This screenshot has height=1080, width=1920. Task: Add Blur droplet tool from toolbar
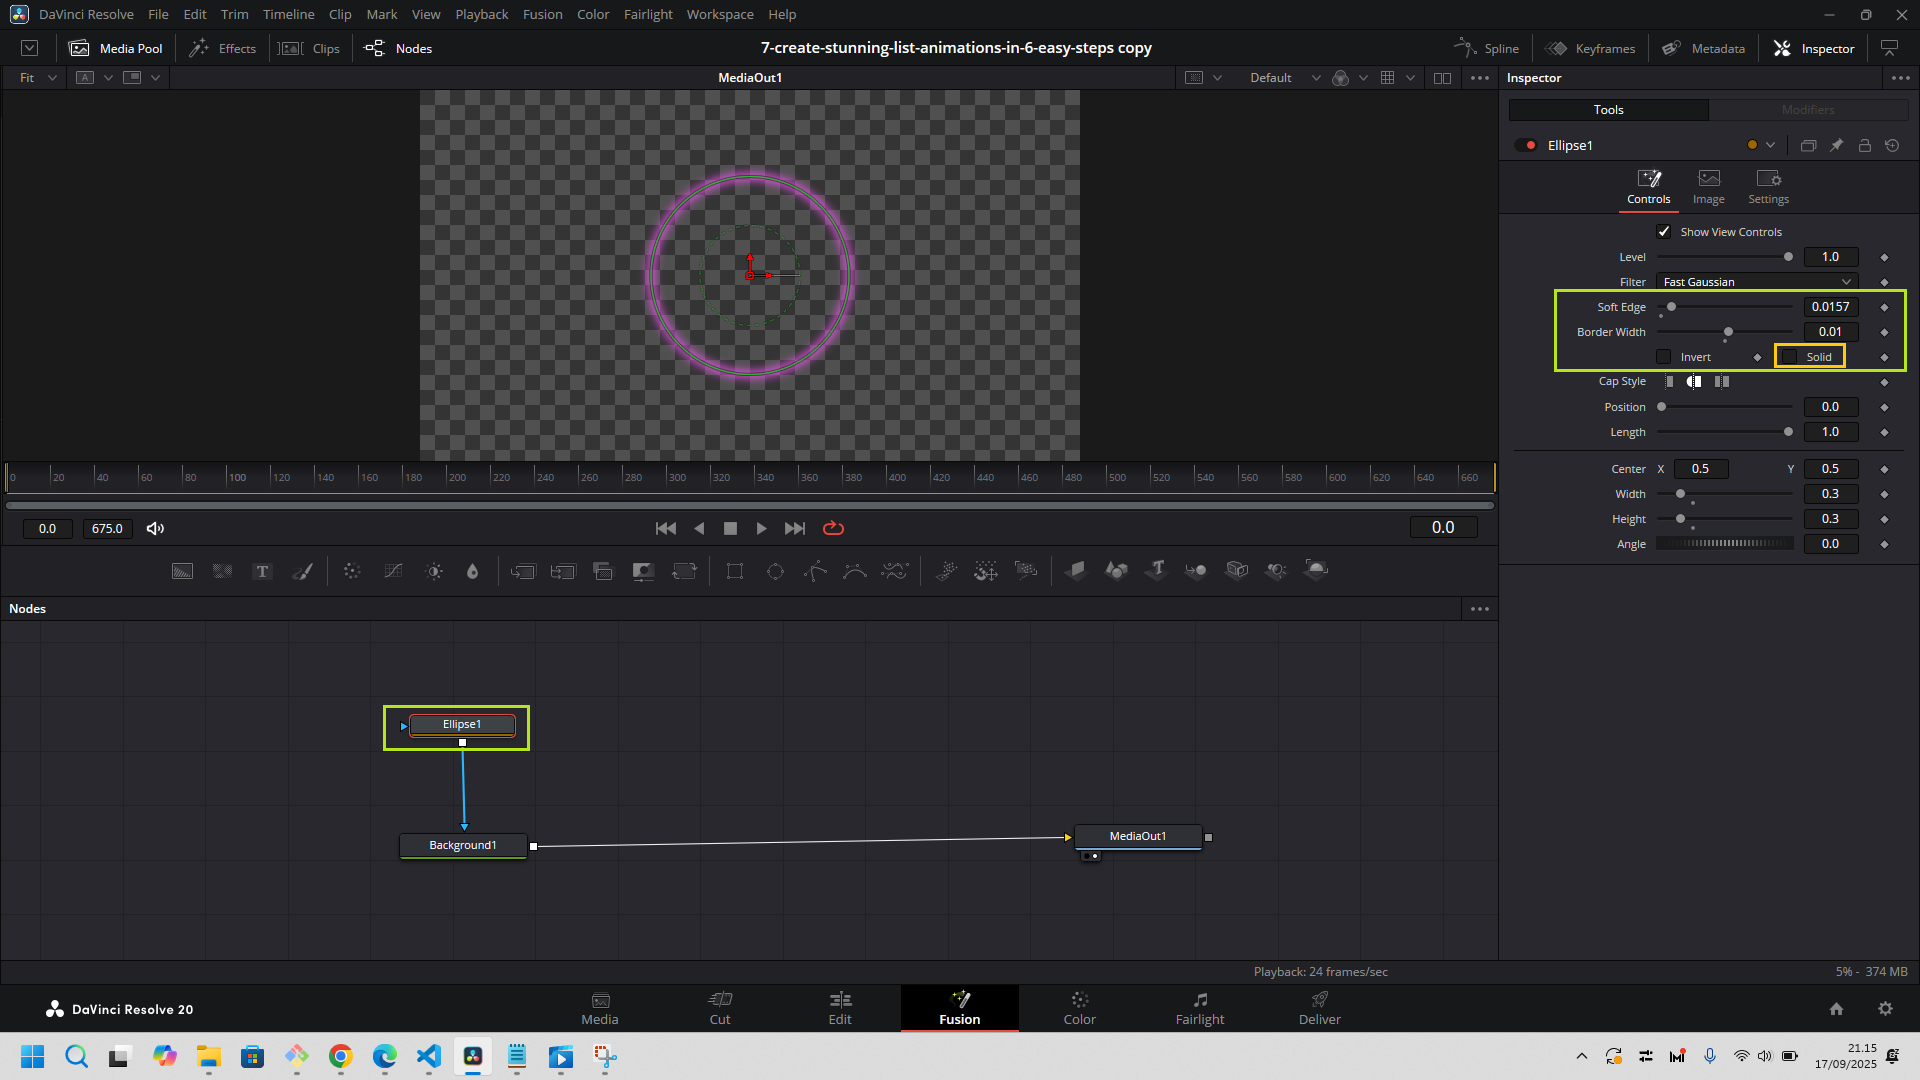[x=472, y=571]
